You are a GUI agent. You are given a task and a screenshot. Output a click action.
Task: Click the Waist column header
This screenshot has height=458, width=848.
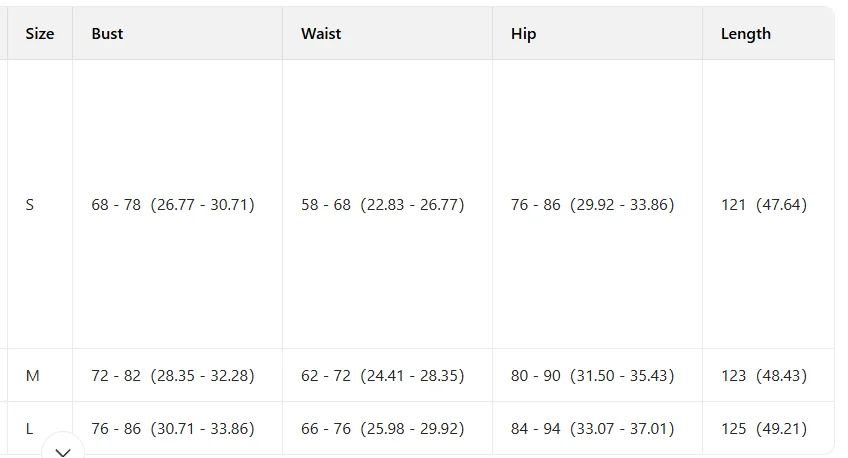point(321,34)
